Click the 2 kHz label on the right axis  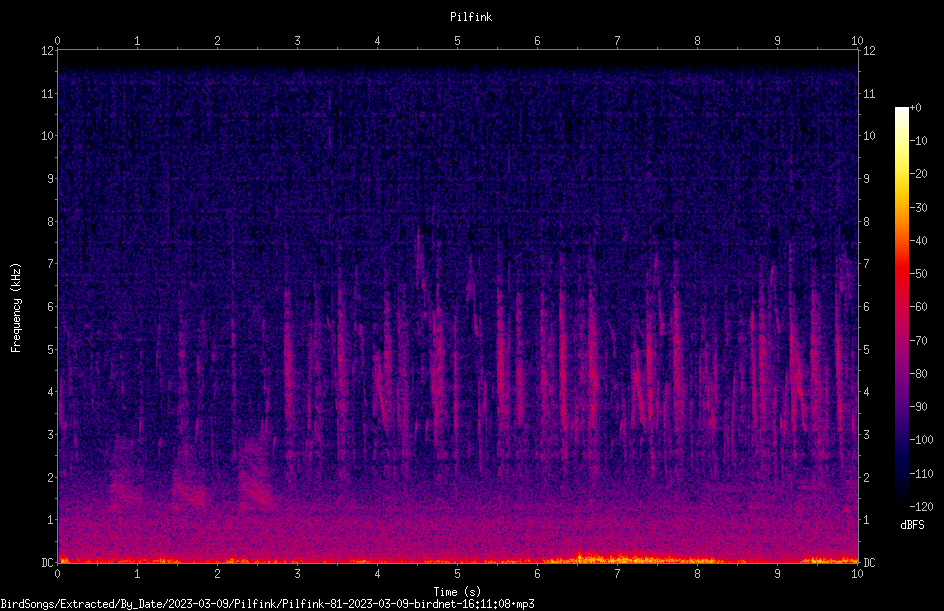pyautogui.click(x=866, y=477)
